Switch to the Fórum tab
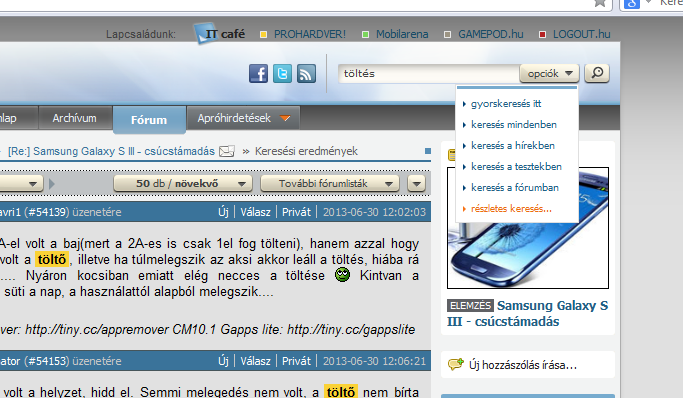This screenshot has width=683, height=398. point(149,120)
